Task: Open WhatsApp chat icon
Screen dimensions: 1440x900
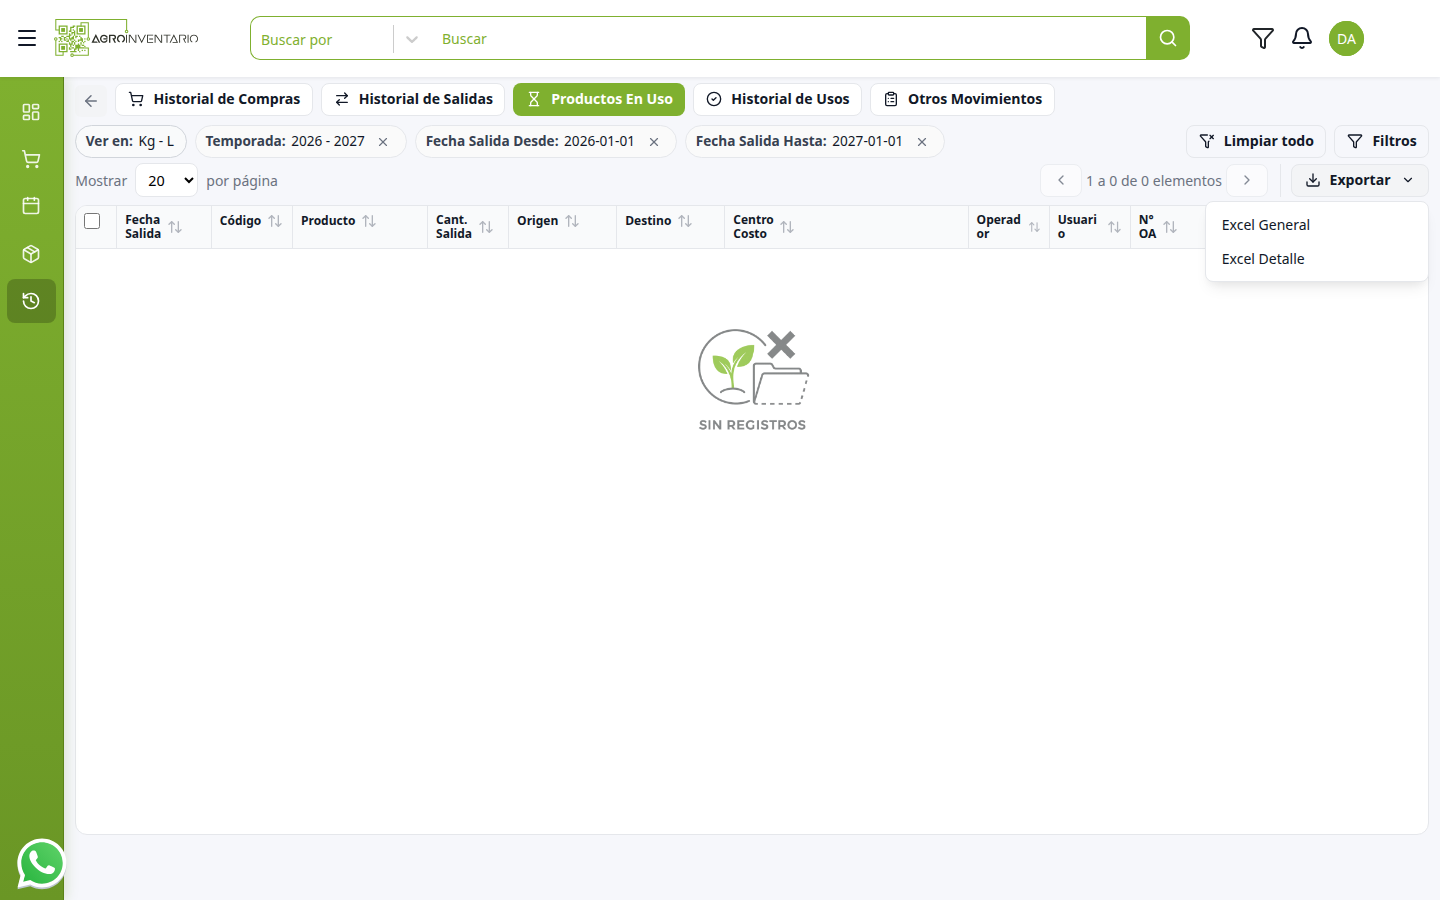Action: tap(41, 863)
